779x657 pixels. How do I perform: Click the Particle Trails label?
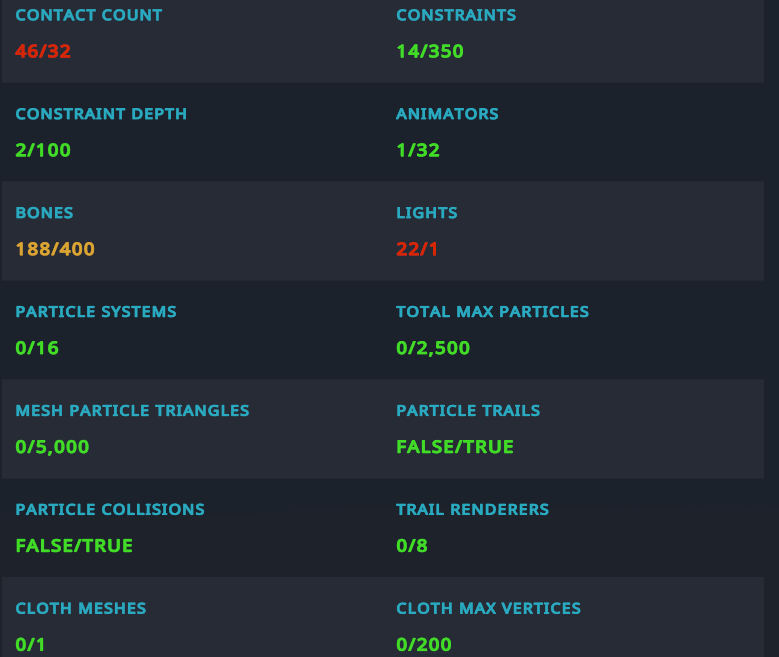click(468, 411)
